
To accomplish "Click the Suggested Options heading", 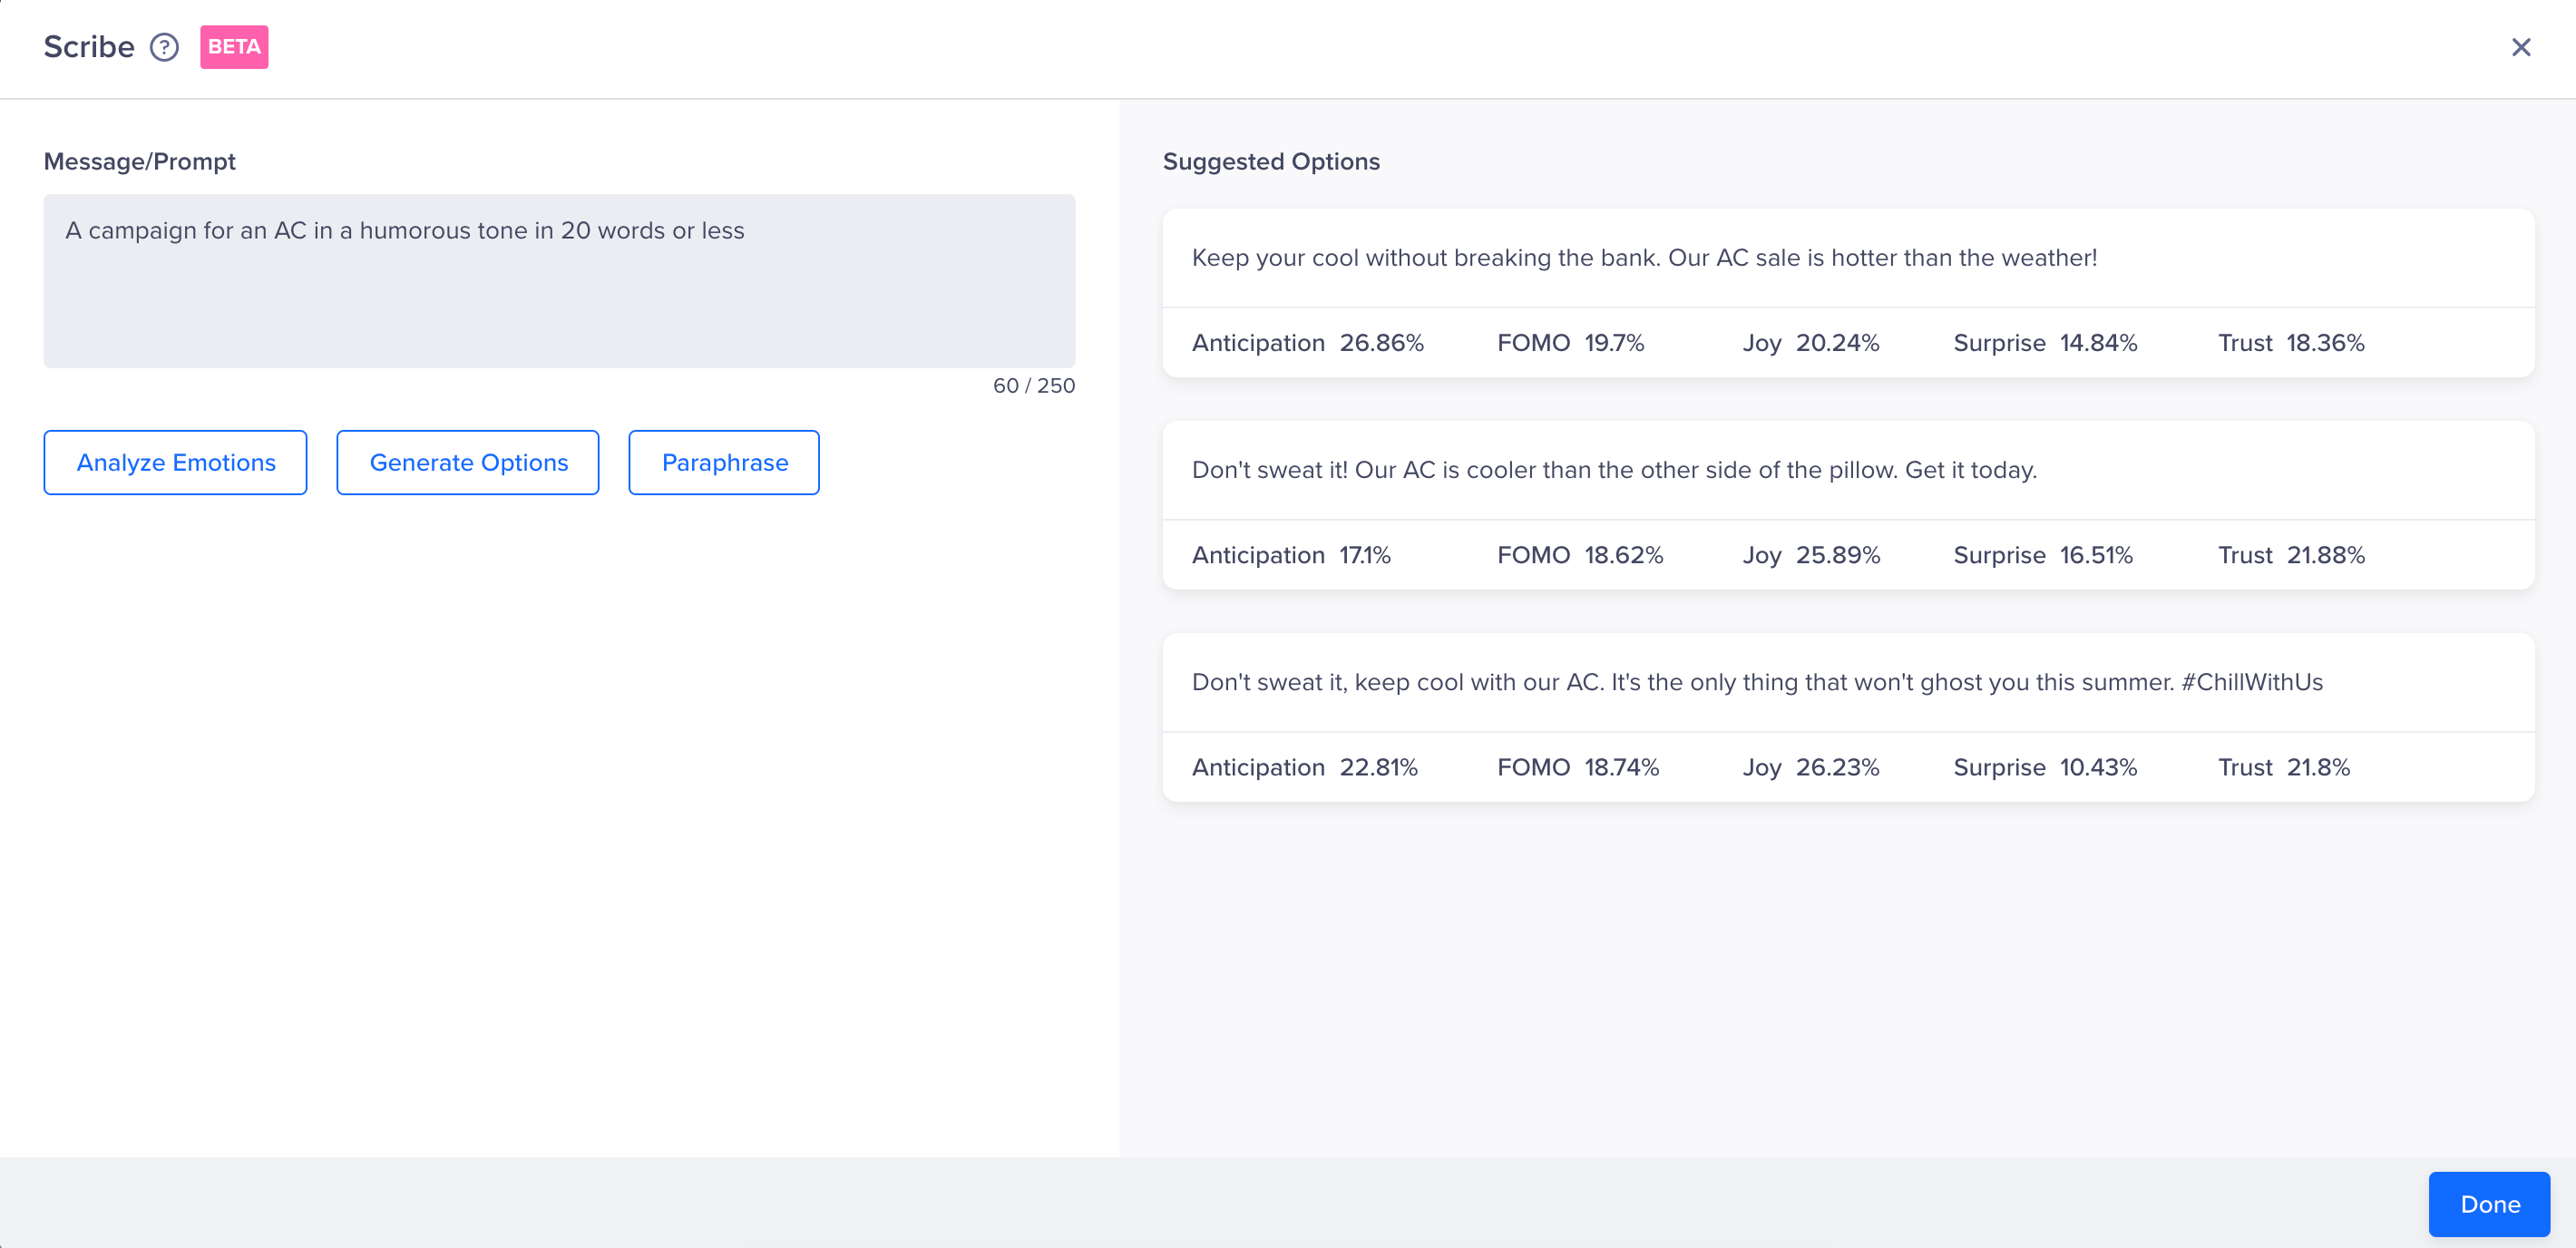I will (x=1271, y=161).
